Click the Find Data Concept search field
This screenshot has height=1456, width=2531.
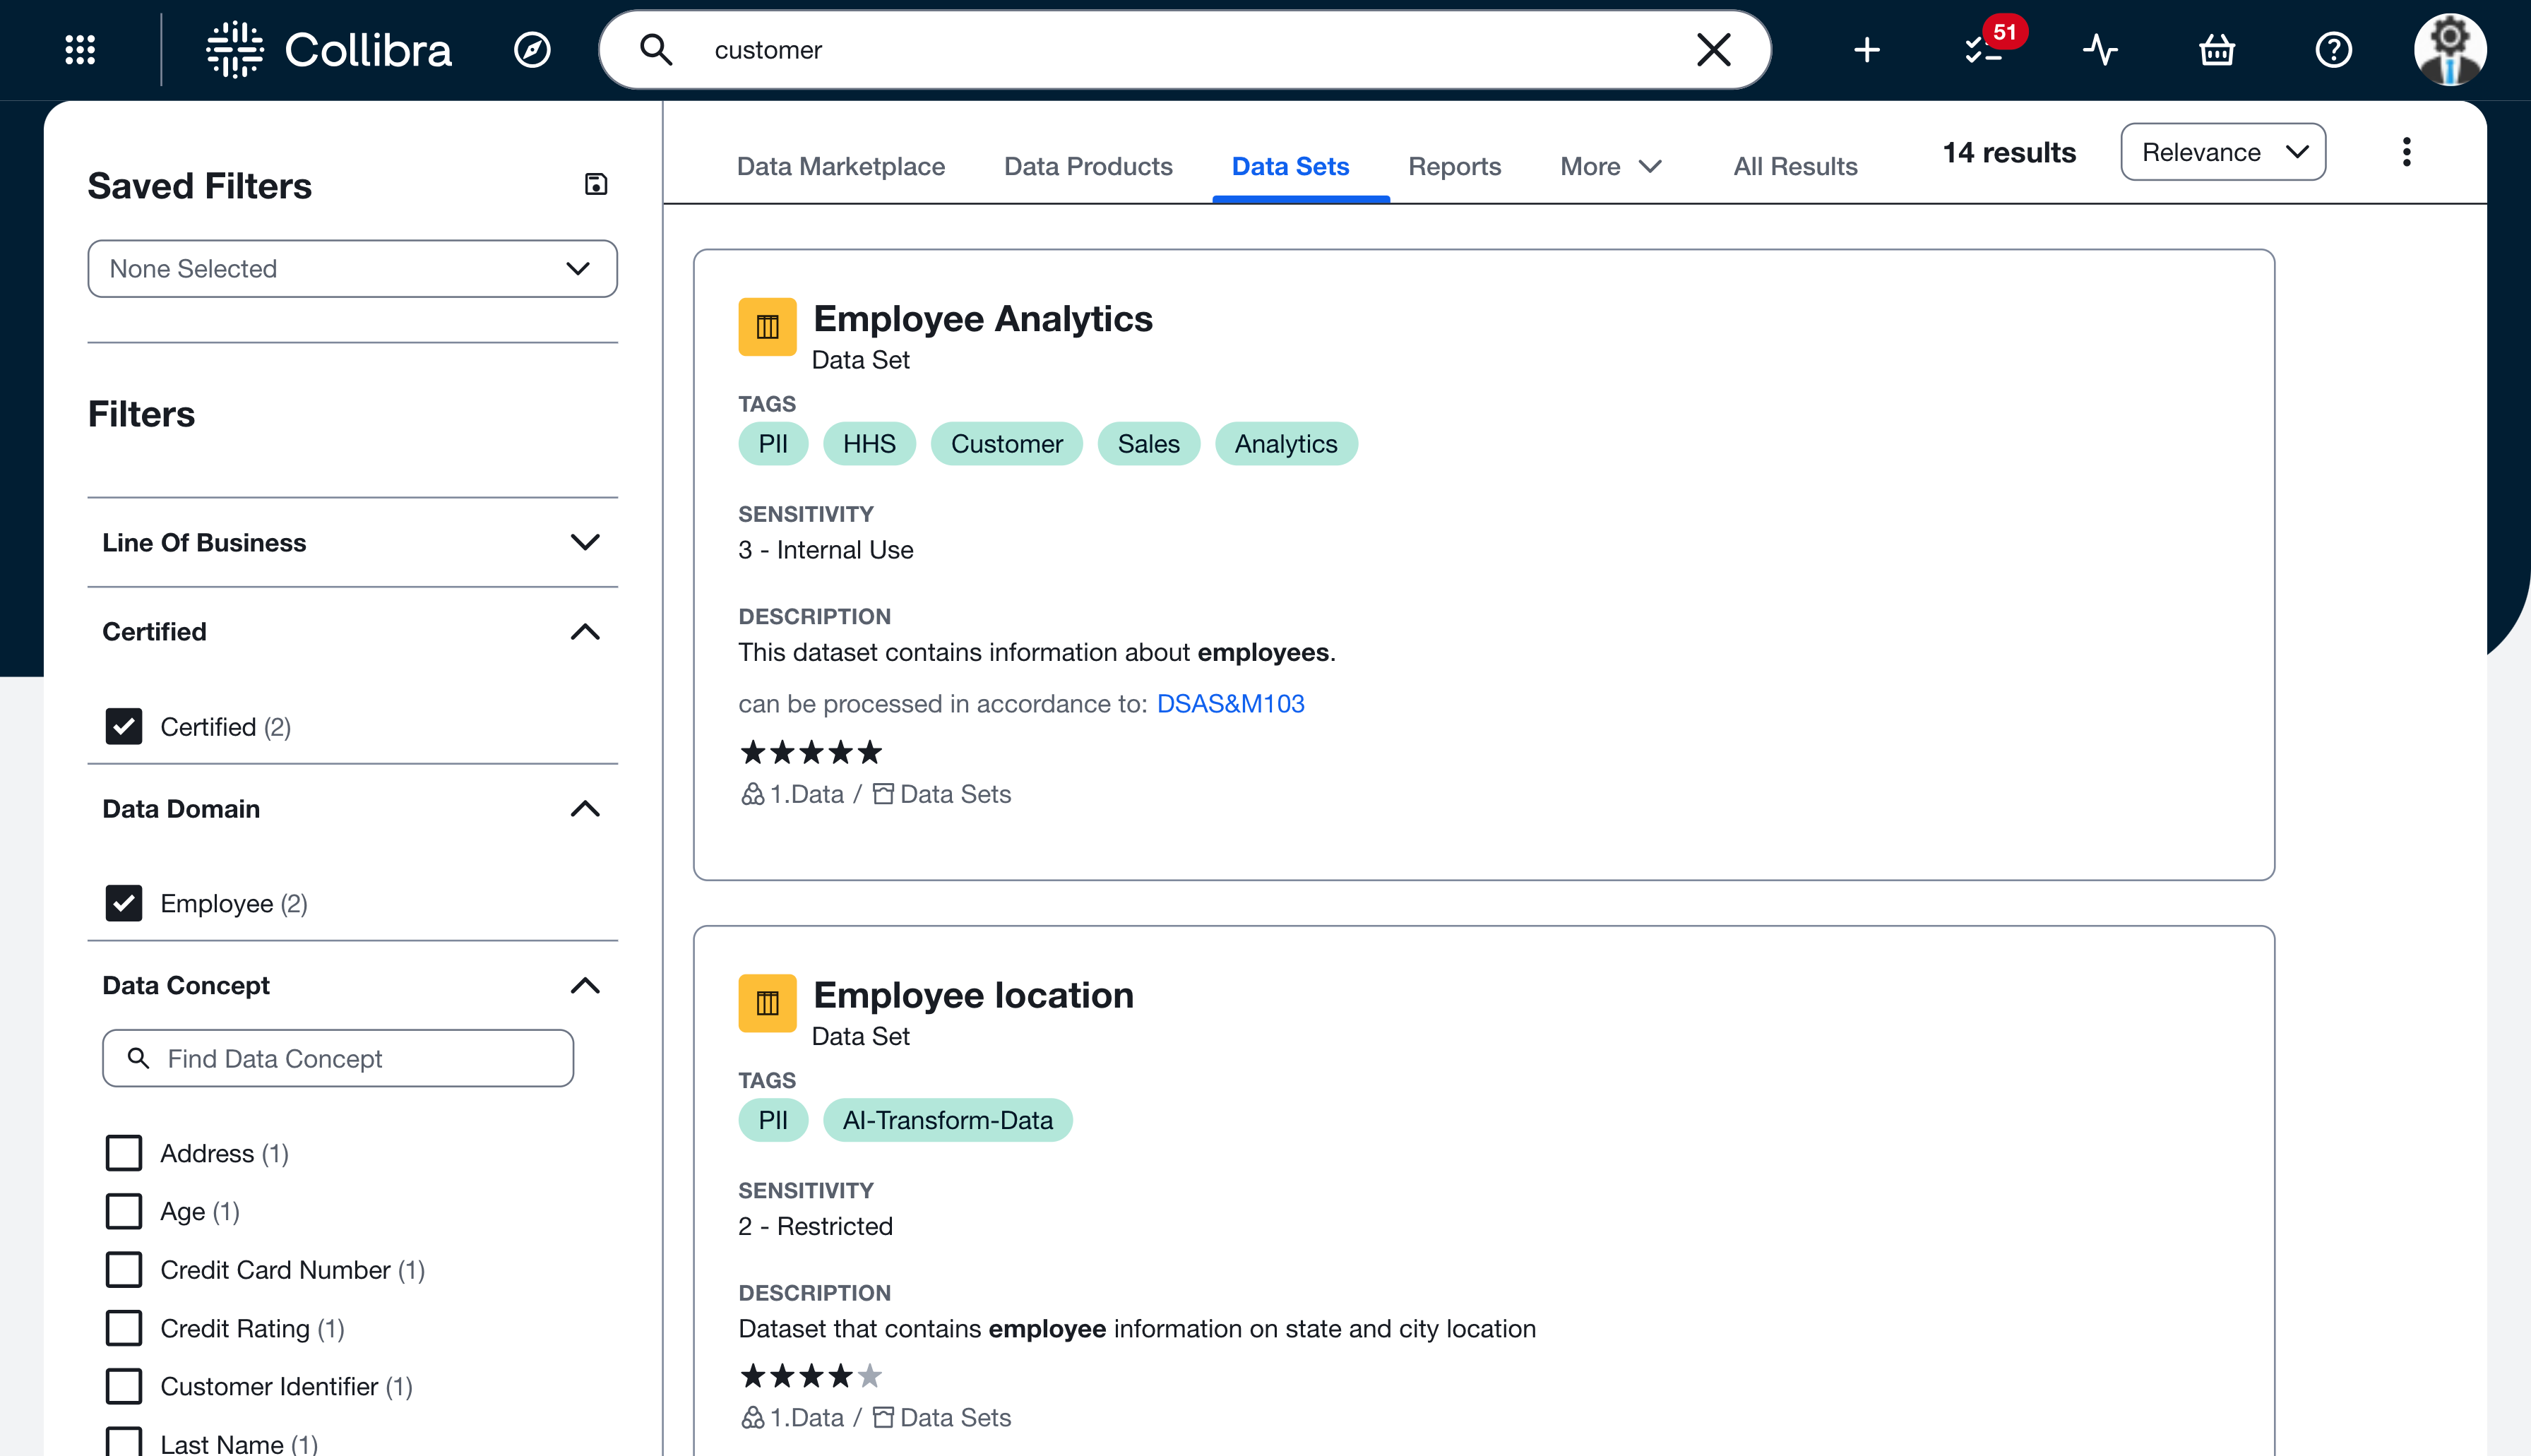pyautogui.click(x=338, y=1058)
